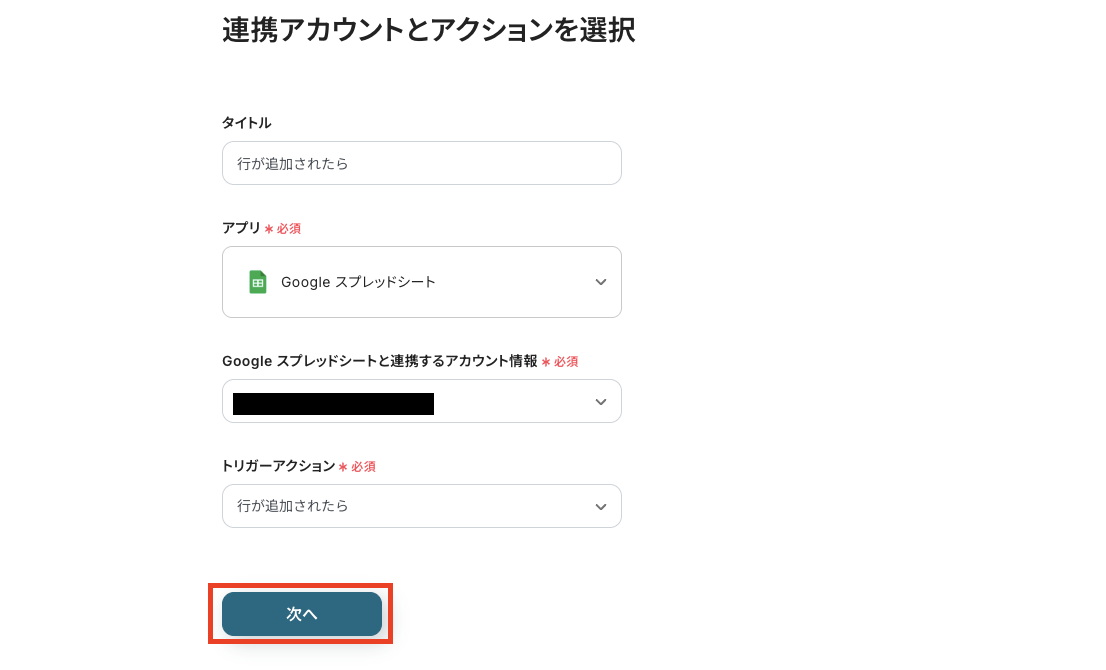Click the タイトル field label
Screen dimensions: 1106x670
pyautogui.click(x=246, y=123)
